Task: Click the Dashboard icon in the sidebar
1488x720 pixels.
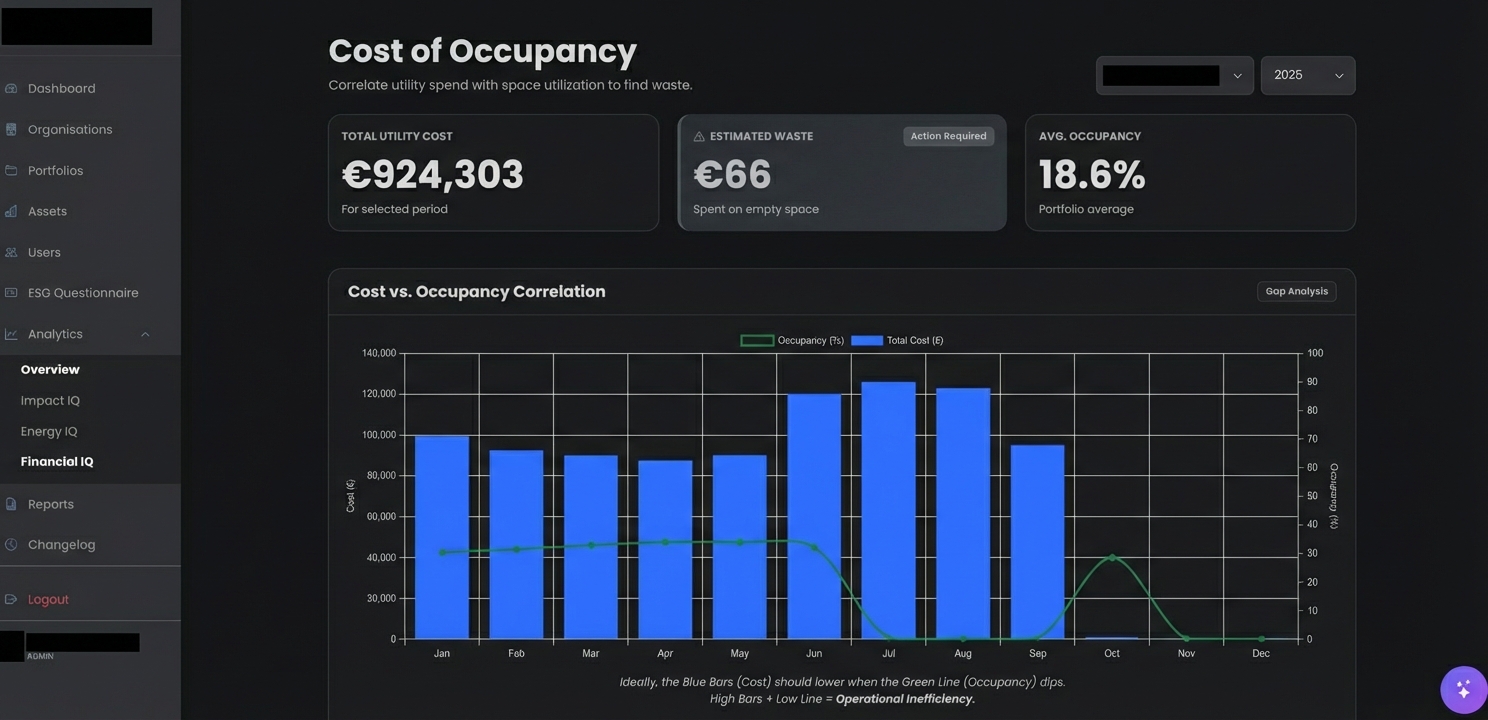Action: [10, 88]
